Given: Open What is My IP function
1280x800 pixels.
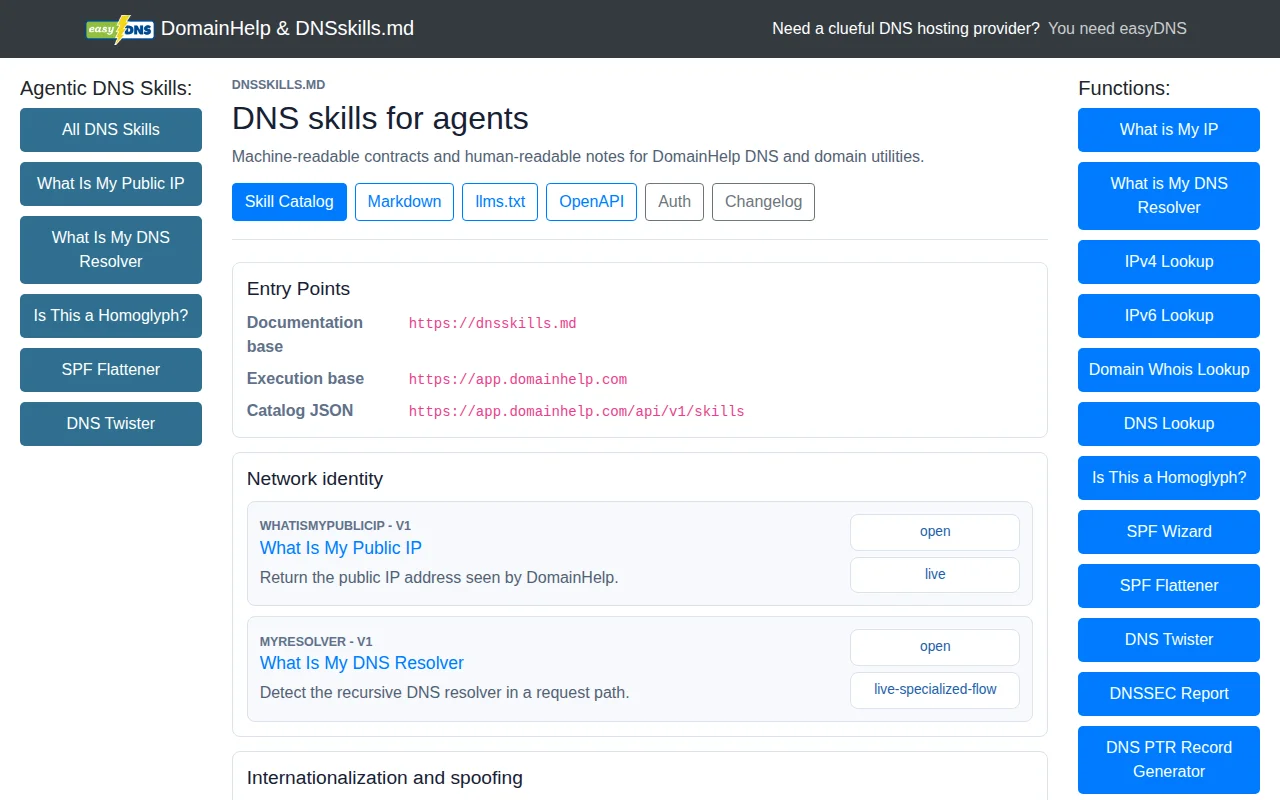Looking at the screenshot, I should point(1169,130).
